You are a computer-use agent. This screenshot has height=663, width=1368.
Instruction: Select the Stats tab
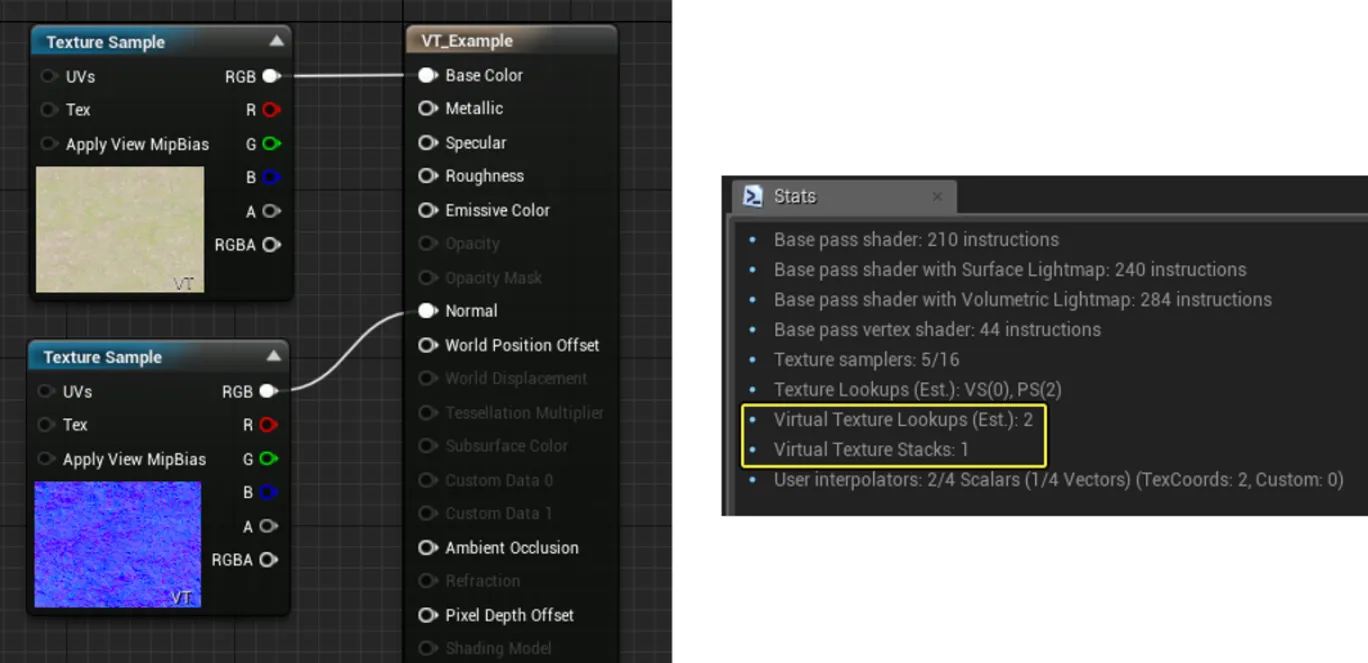point(795,196)
